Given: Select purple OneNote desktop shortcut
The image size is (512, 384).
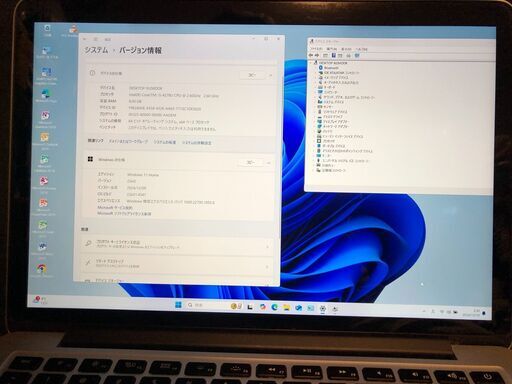Looking at the screenshot, I should pyautogui.click(x=45, y=119).
